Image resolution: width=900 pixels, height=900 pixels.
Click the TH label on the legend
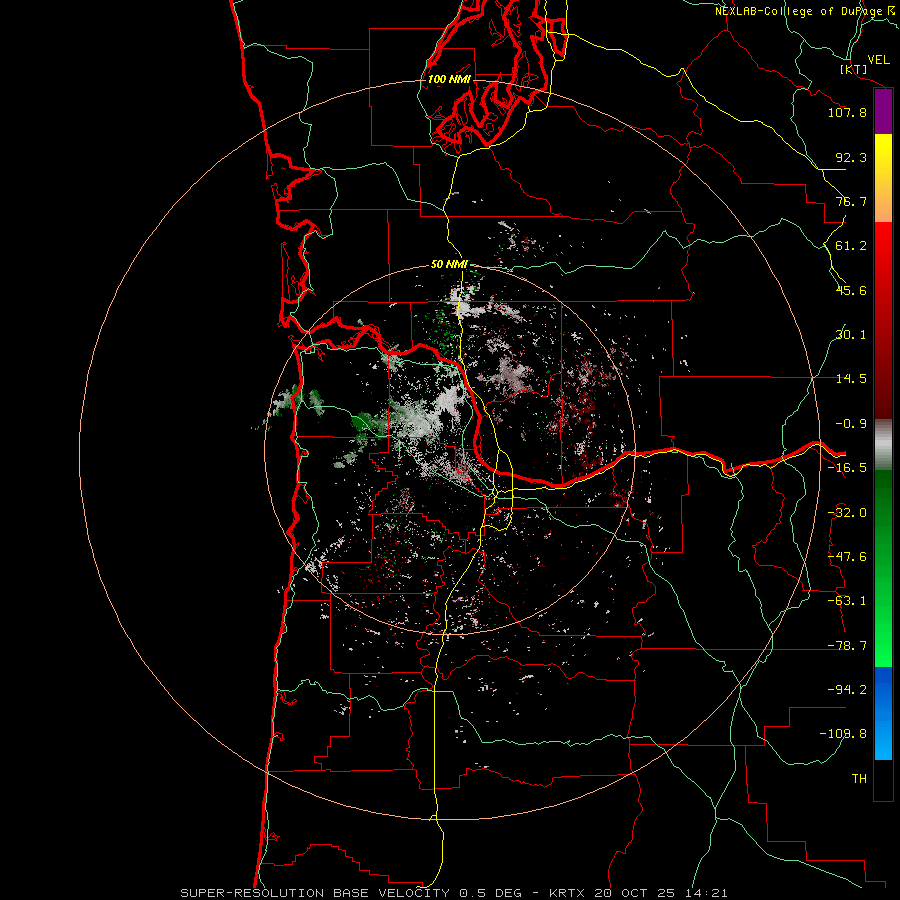tap(859, 779)
